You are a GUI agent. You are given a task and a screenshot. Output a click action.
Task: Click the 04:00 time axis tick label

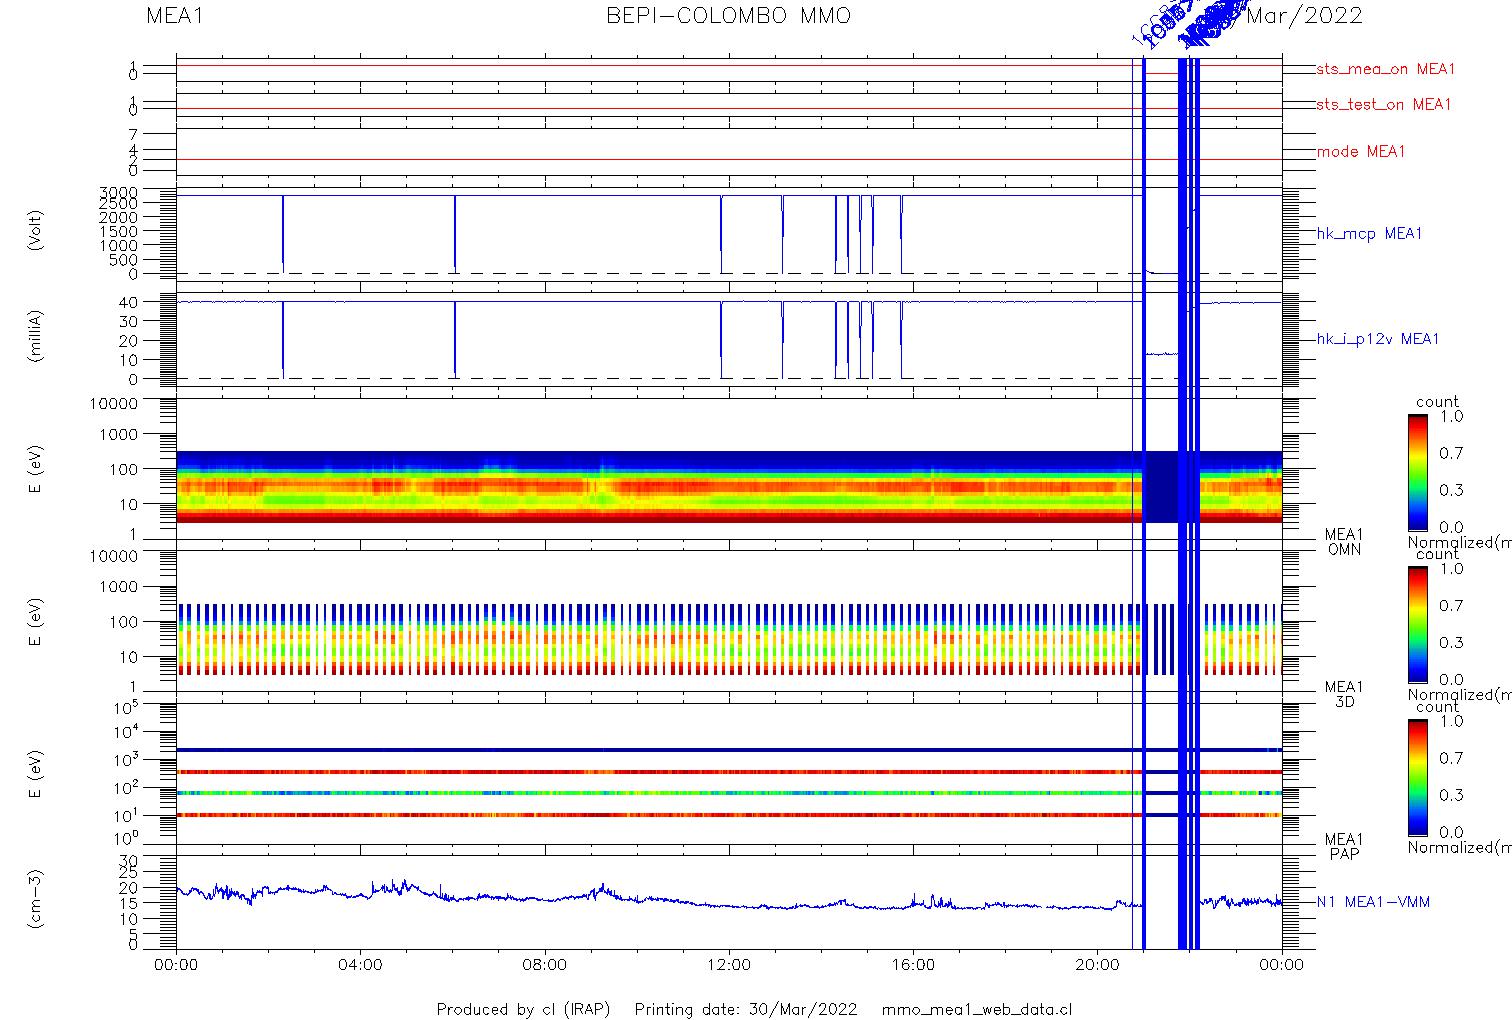point(360,965)
